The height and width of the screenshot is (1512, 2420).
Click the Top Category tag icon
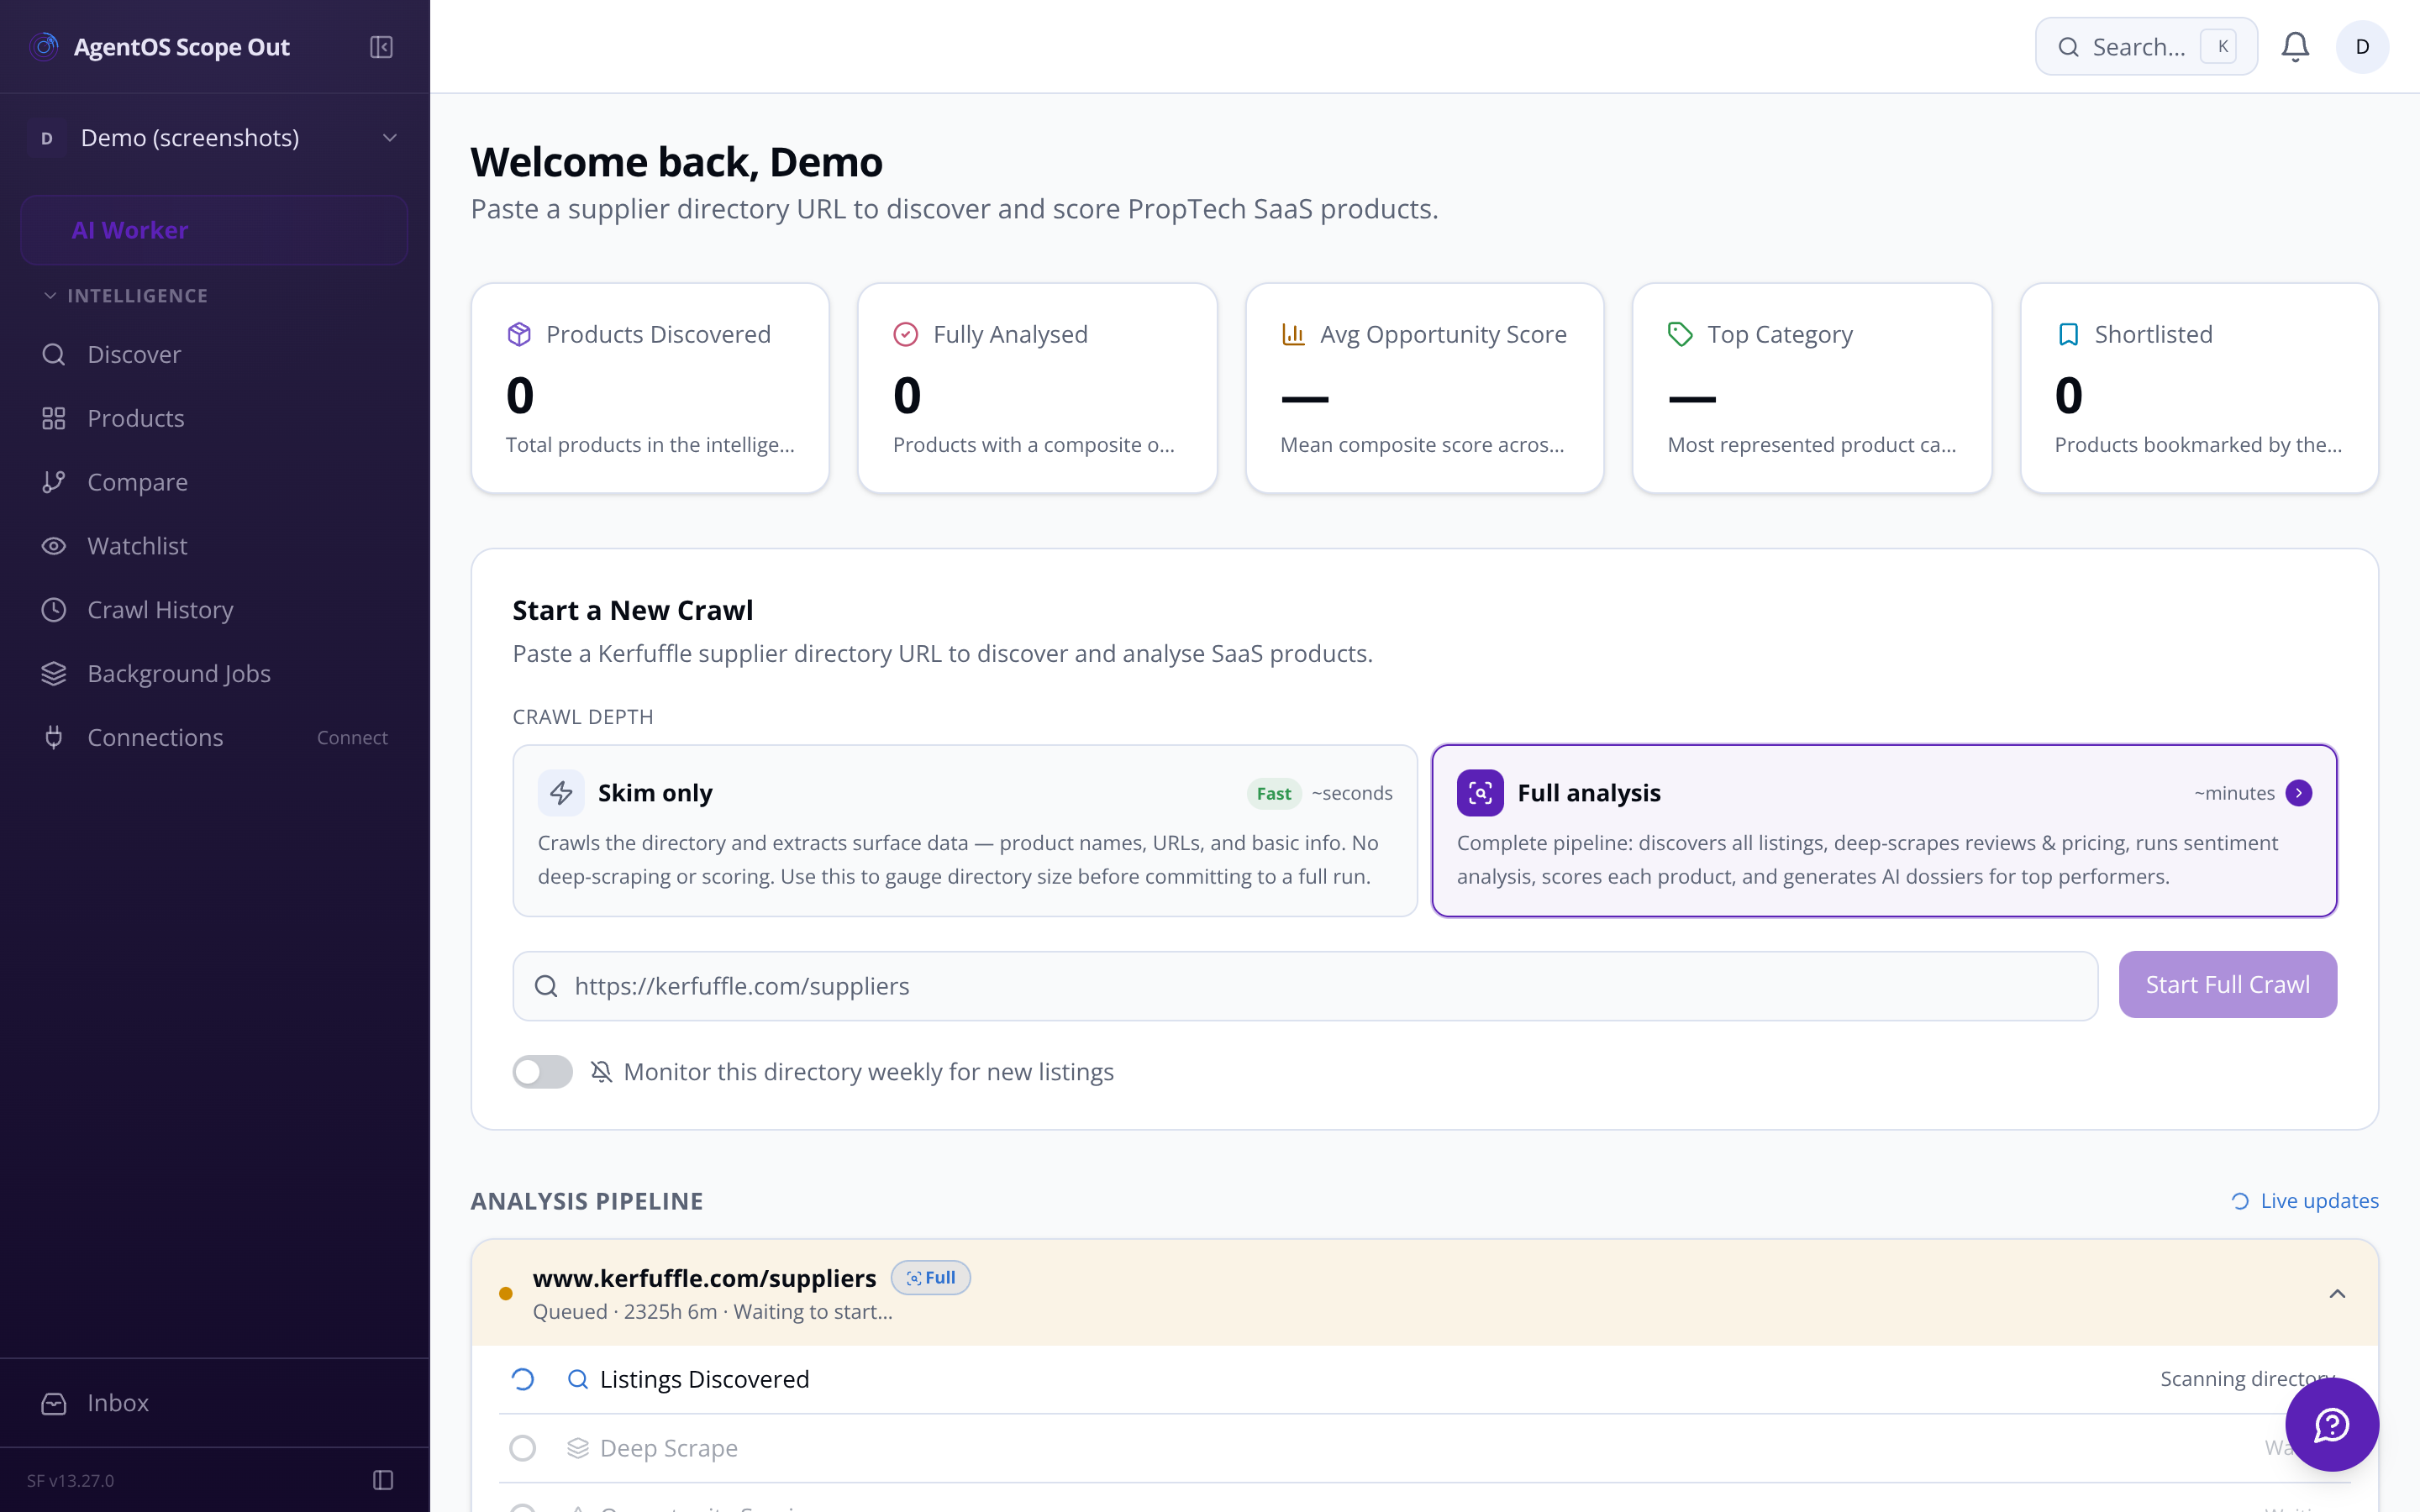pyautogui.click(x=1680, y=334)
